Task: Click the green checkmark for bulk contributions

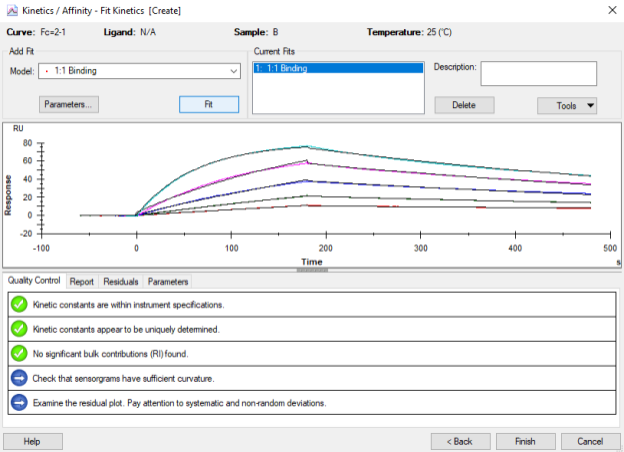Action: click(x=18, y=353)
